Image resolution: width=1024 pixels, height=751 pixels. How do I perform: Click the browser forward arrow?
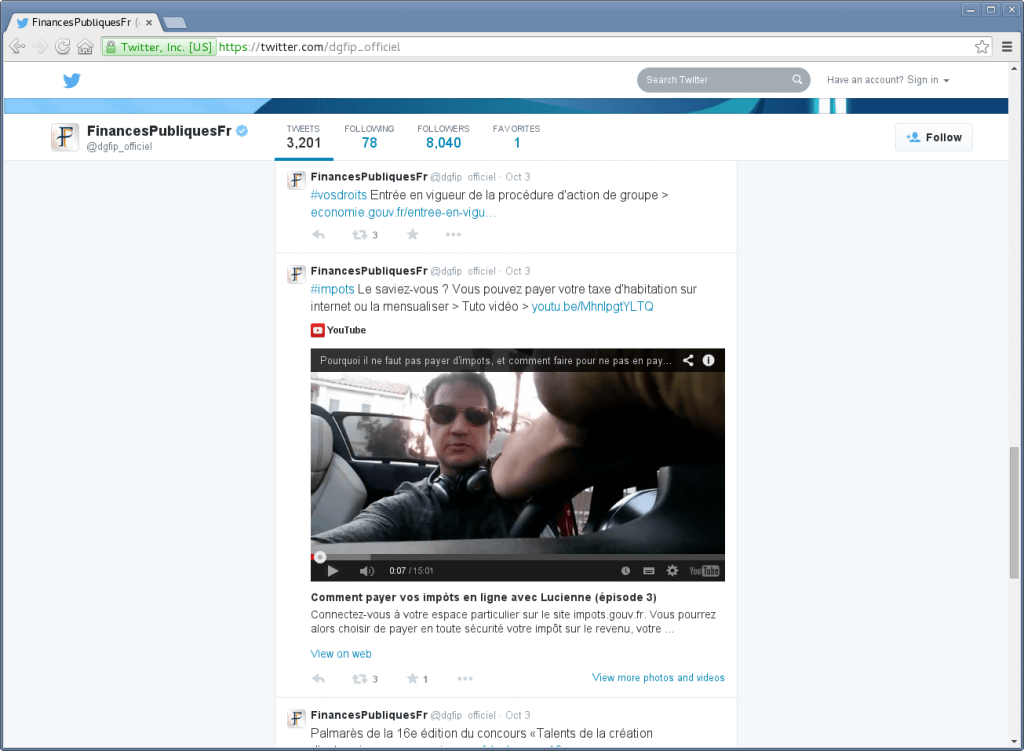(x=40, y=46)
